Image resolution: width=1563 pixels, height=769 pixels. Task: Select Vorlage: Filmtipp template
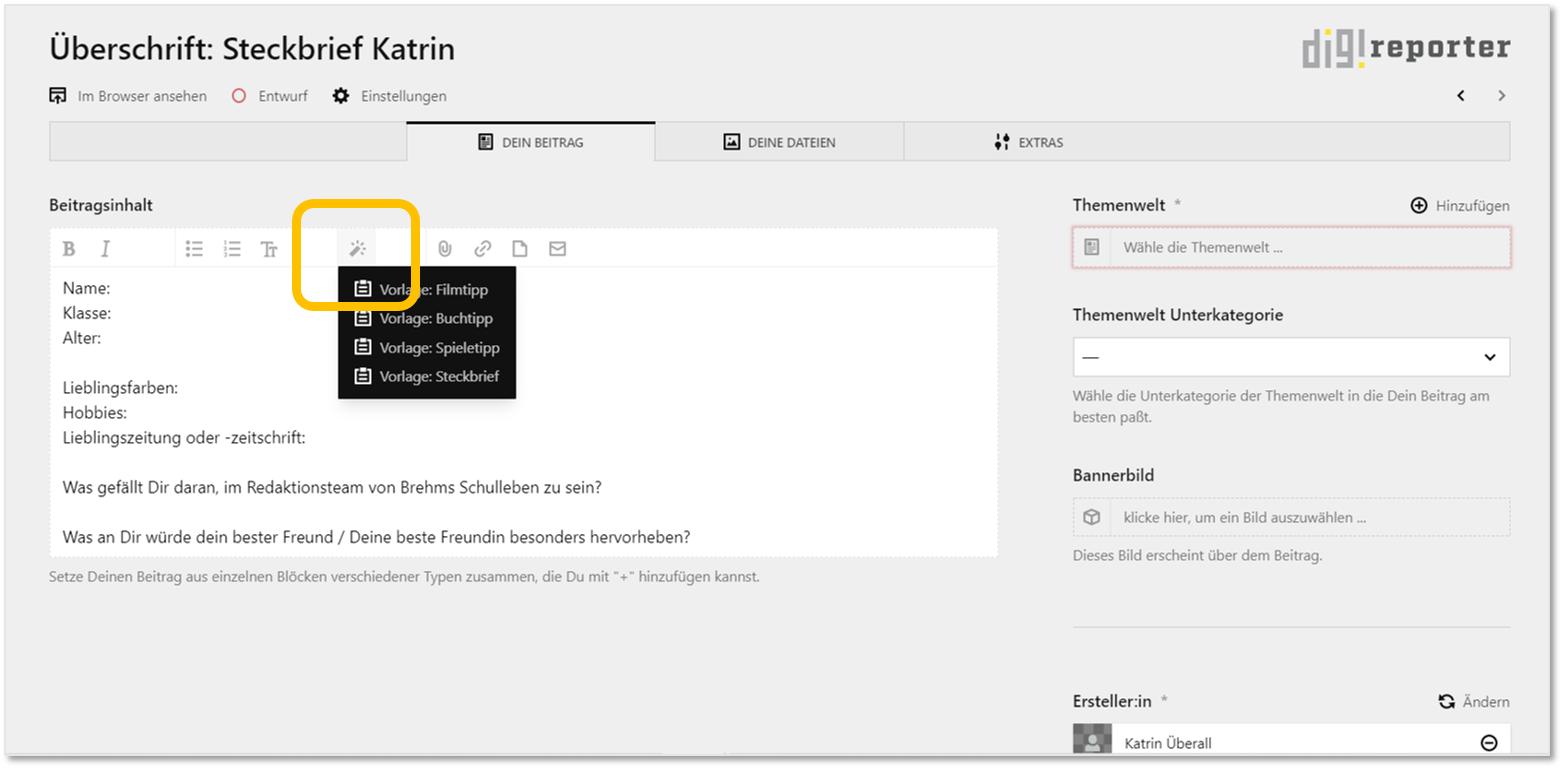(x=427, y=290)
